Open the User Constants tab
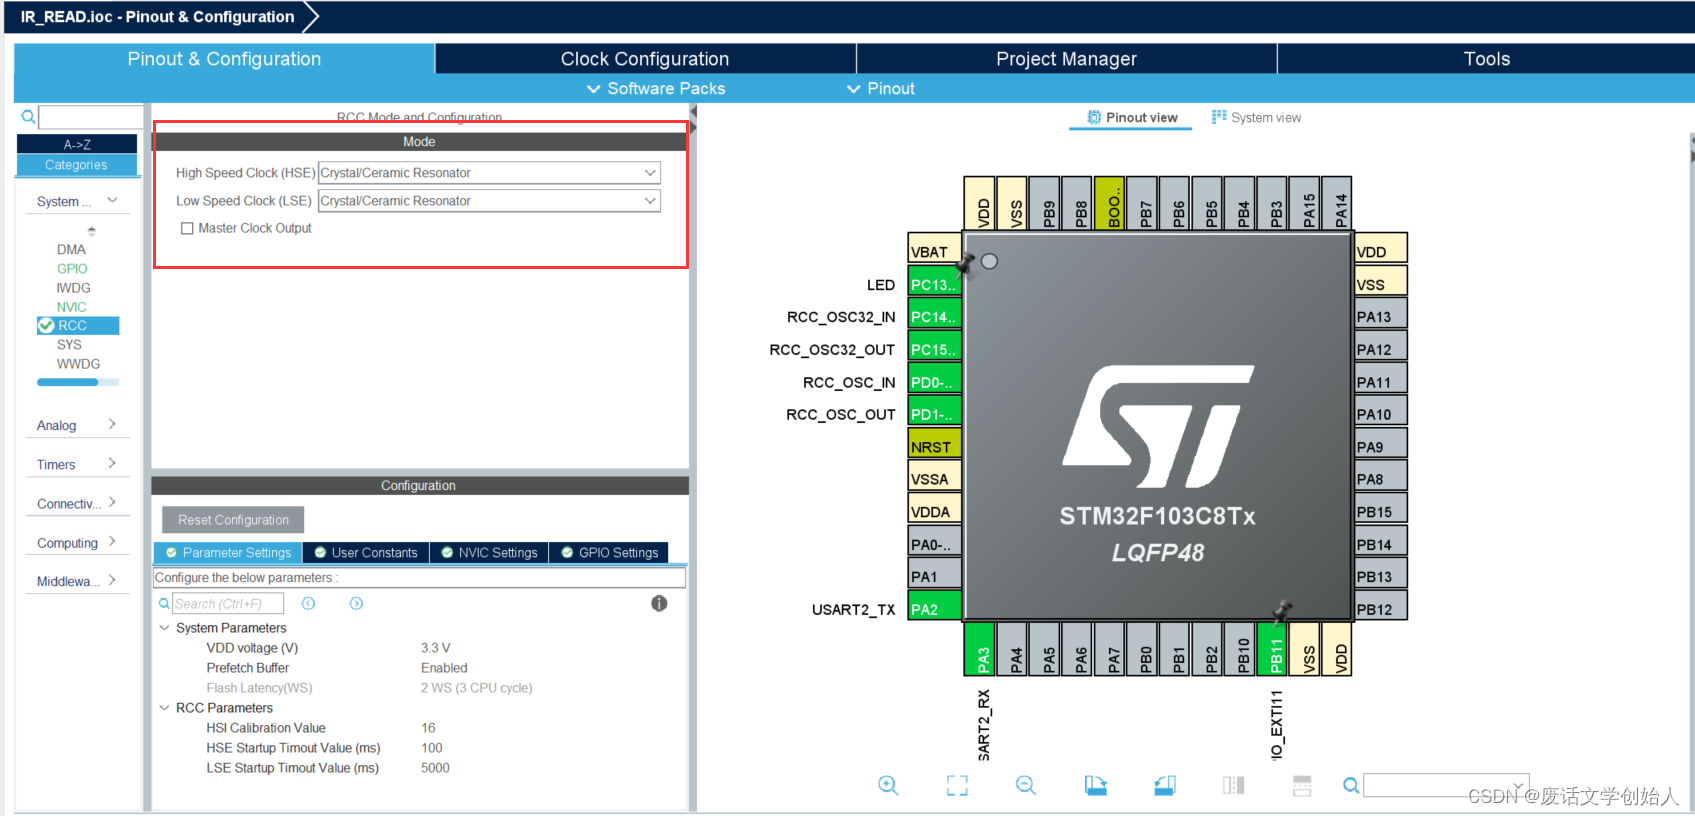Screen dimensions: 1695x816 pyautogui.click(x=366, y=552)
